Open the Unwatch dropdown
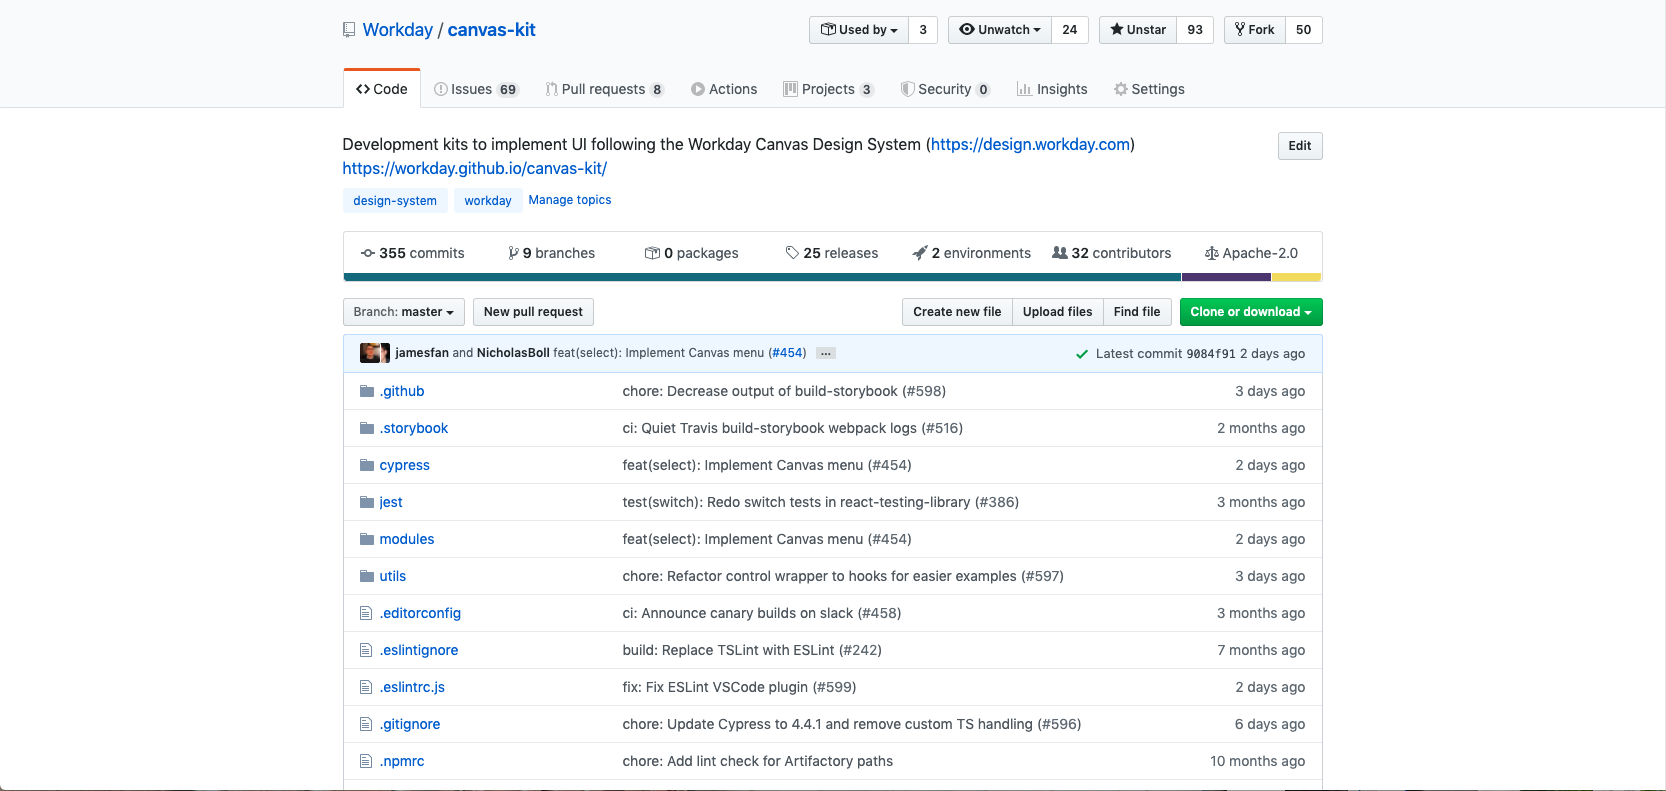 point(1000,30)
